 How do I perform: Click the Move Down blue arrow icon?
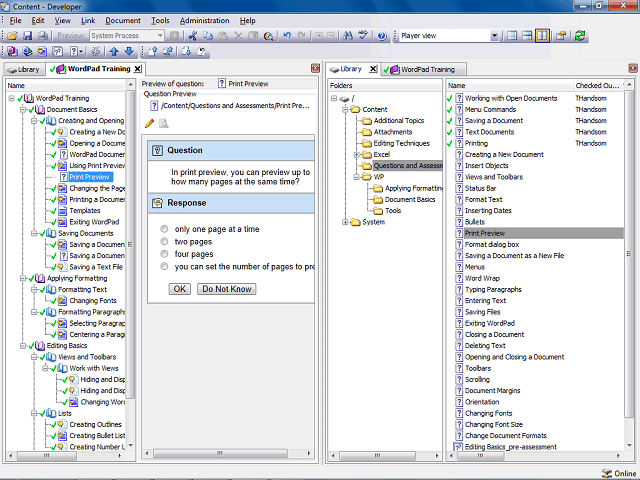[129, 51]
